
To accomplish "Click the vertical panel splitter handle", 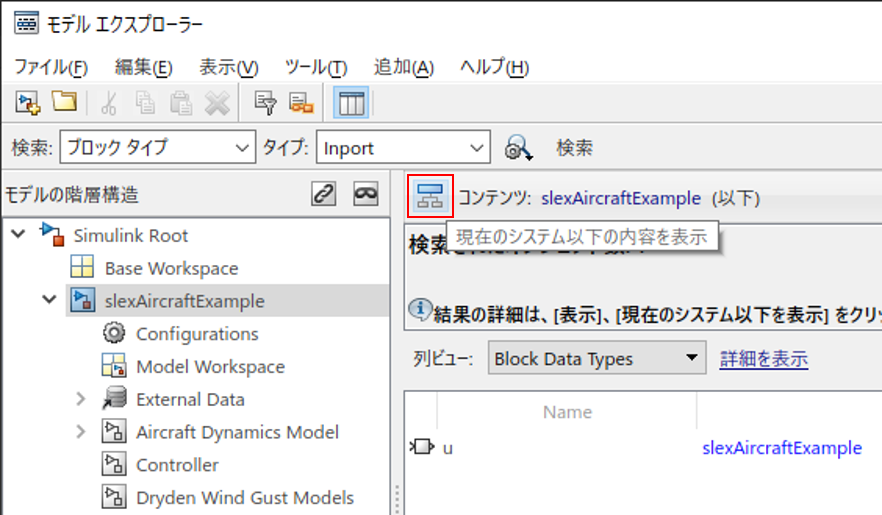I will click(x=397, y=499).
